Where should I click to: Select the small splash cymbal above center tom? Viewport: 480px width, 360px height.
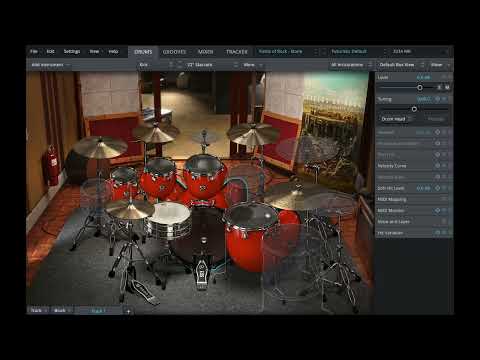click(x=204, y=137)
